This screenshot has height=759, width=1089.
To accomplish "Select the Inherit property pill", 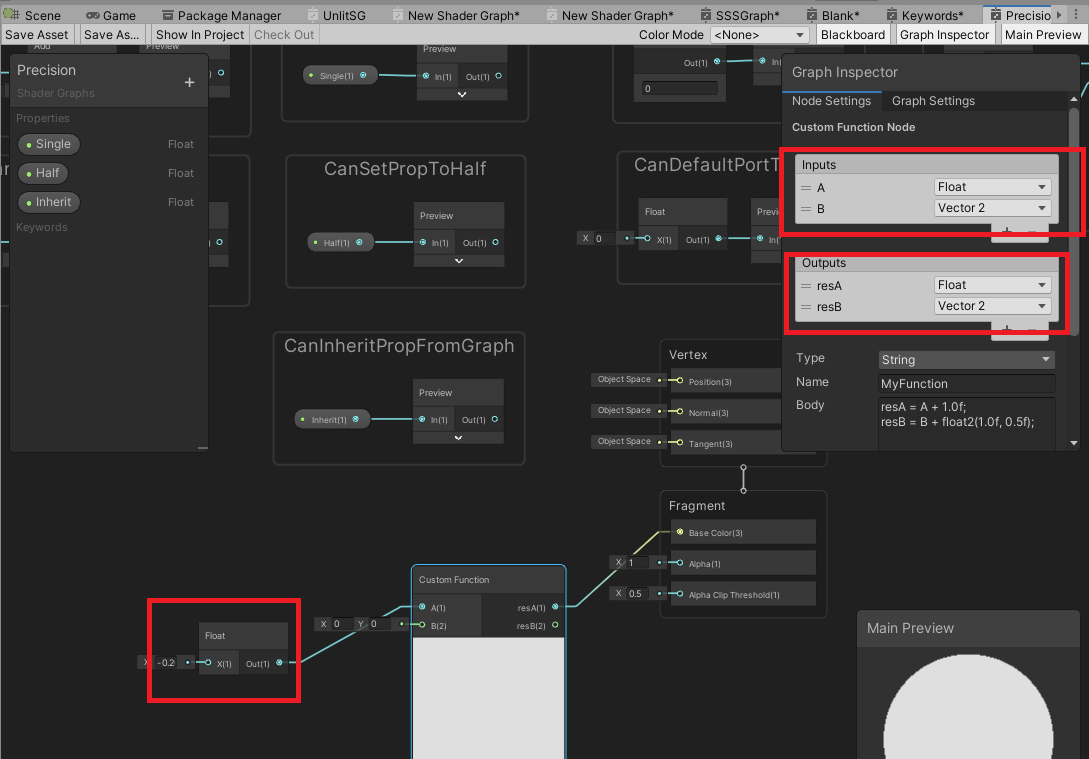I will (49, 202).
